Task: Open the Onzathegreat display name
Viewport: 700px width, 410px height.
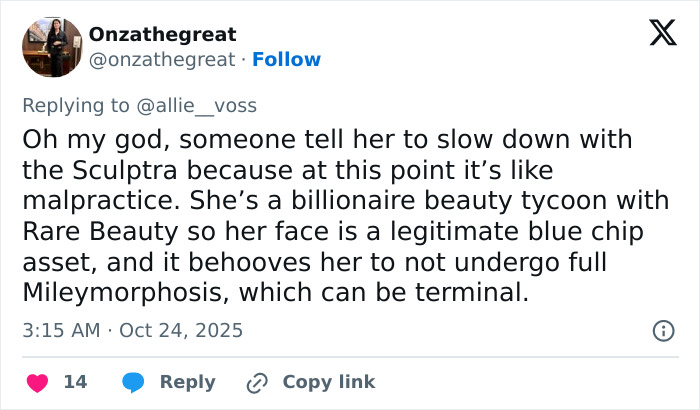Action: click(x=163, y=36)
